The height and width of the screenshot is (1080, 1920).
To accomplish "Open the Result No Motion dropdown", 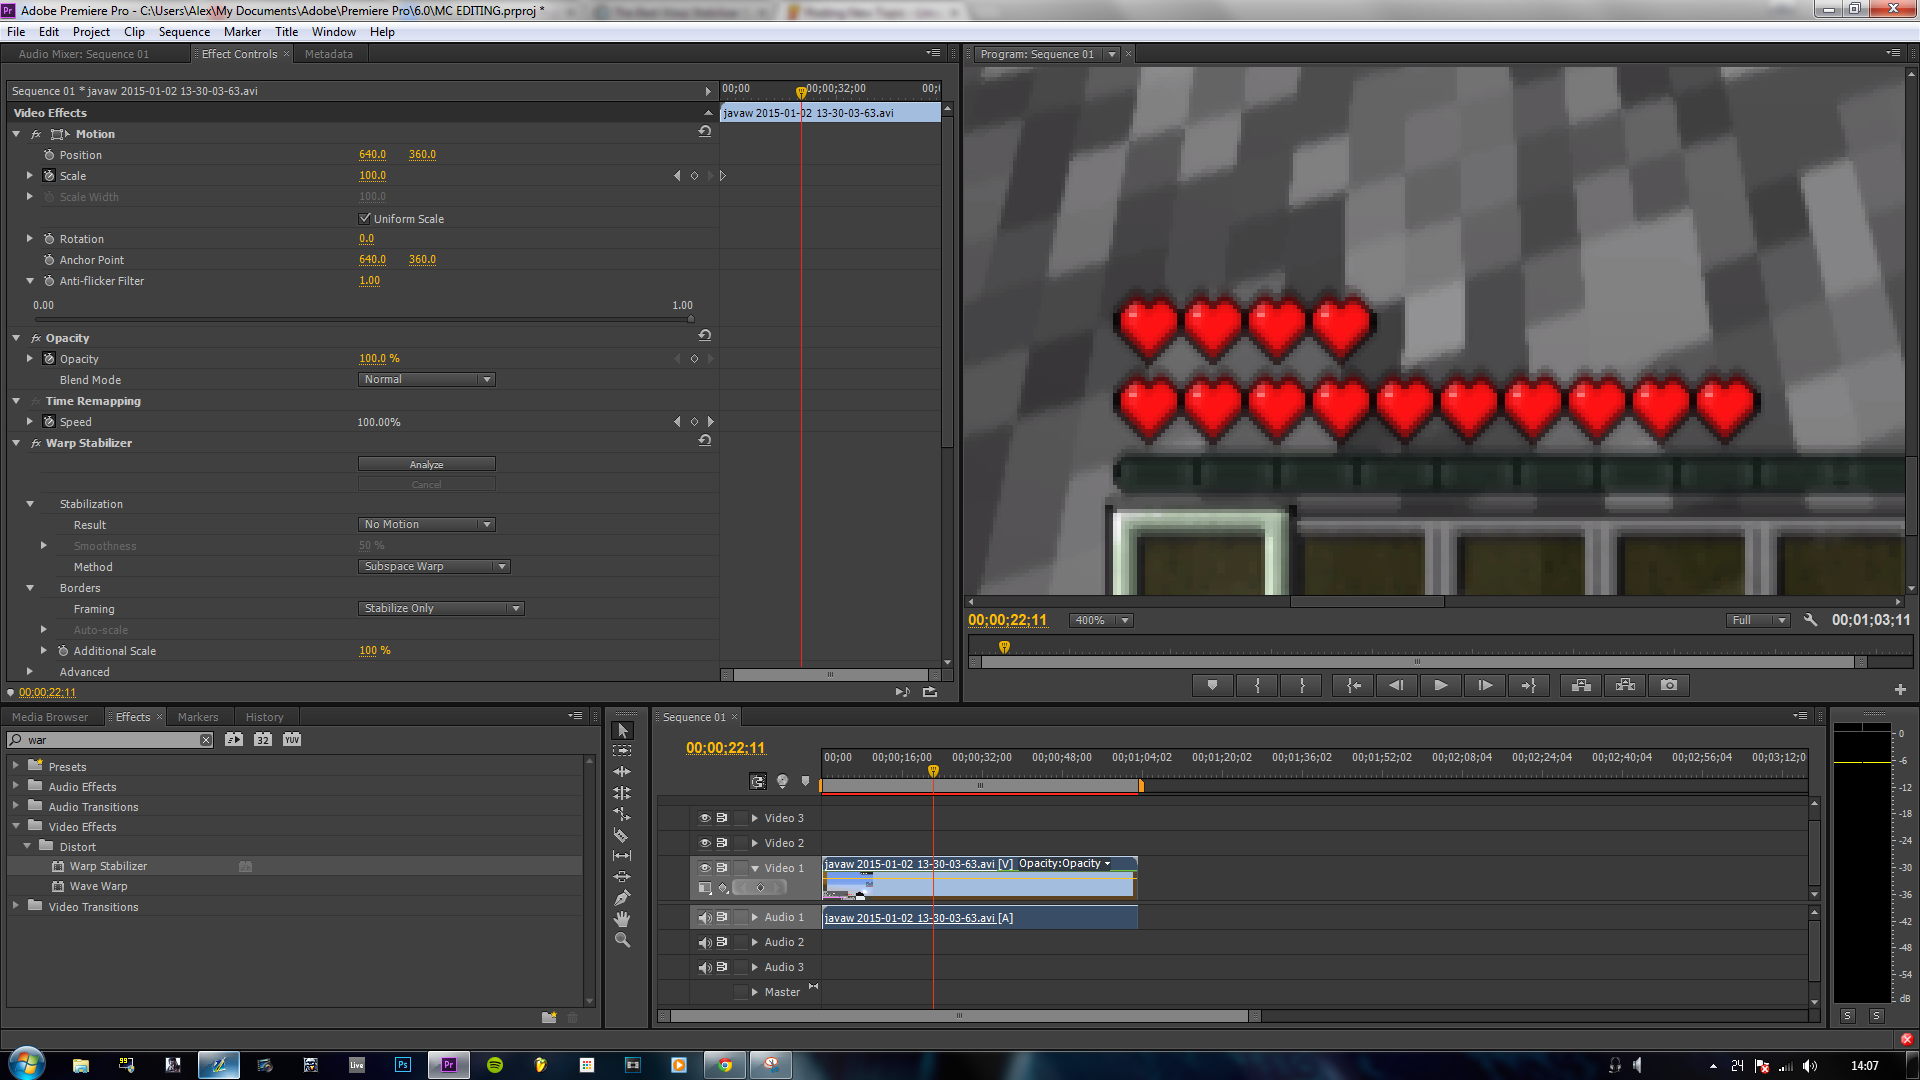I will point(426,525).
